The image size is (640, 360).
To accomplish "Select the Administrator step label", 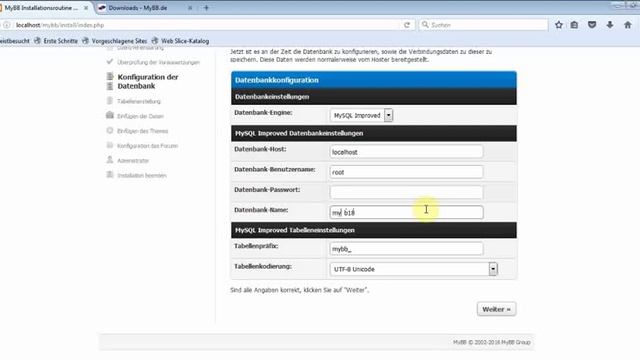I will [x=133, y=161].
